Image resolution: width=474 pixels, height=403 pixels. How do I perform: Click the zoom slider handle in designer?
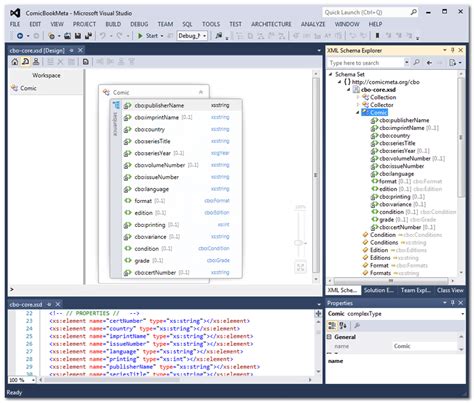298,242
